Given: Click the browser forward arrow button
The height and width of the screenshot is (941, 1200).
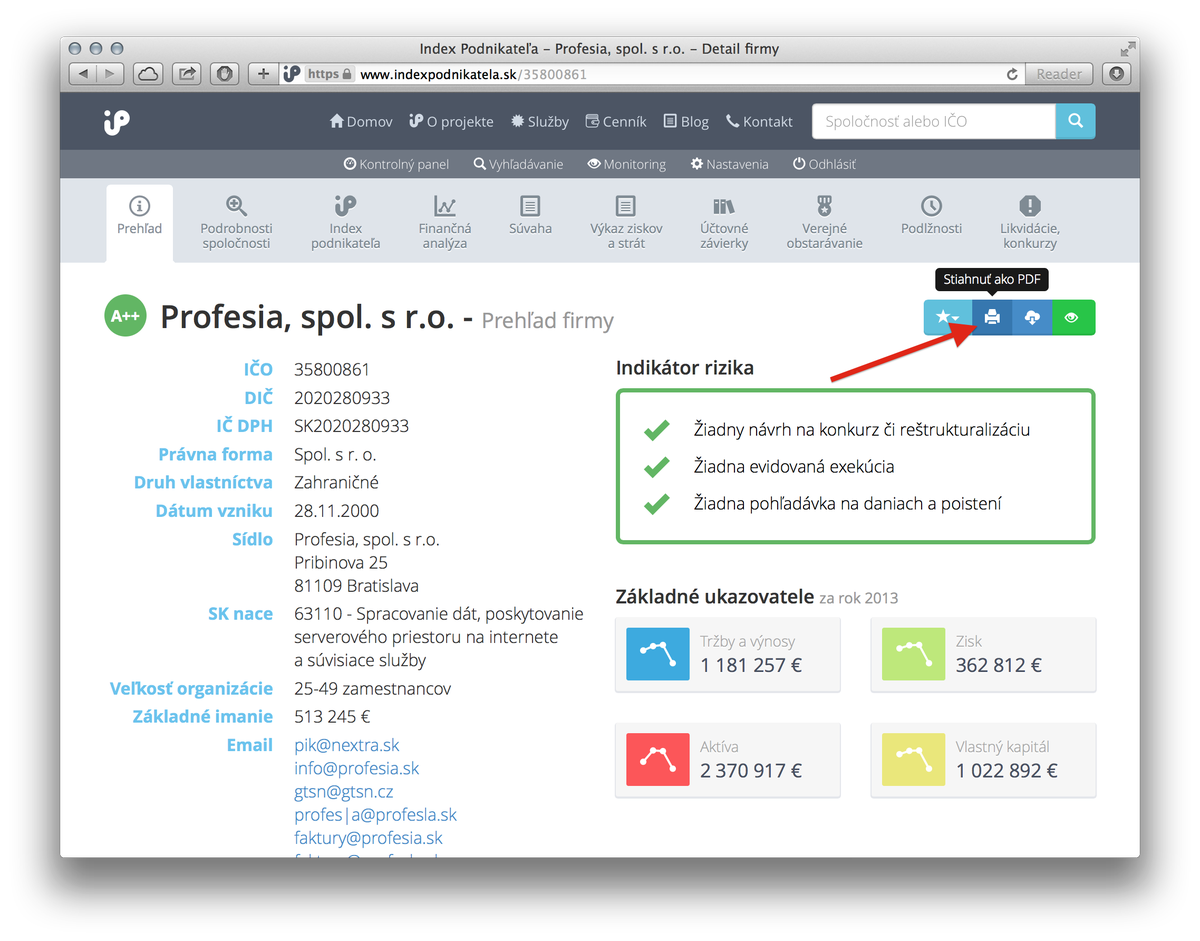Looking at the screenshot, I should (110, 73).
